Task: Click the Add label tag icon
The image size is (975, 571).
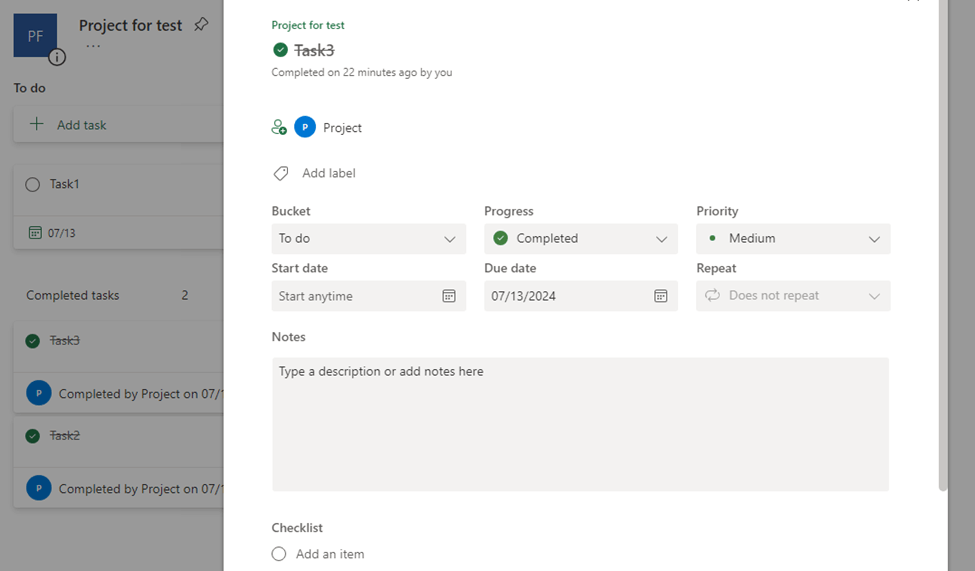Action: [281, 173]
